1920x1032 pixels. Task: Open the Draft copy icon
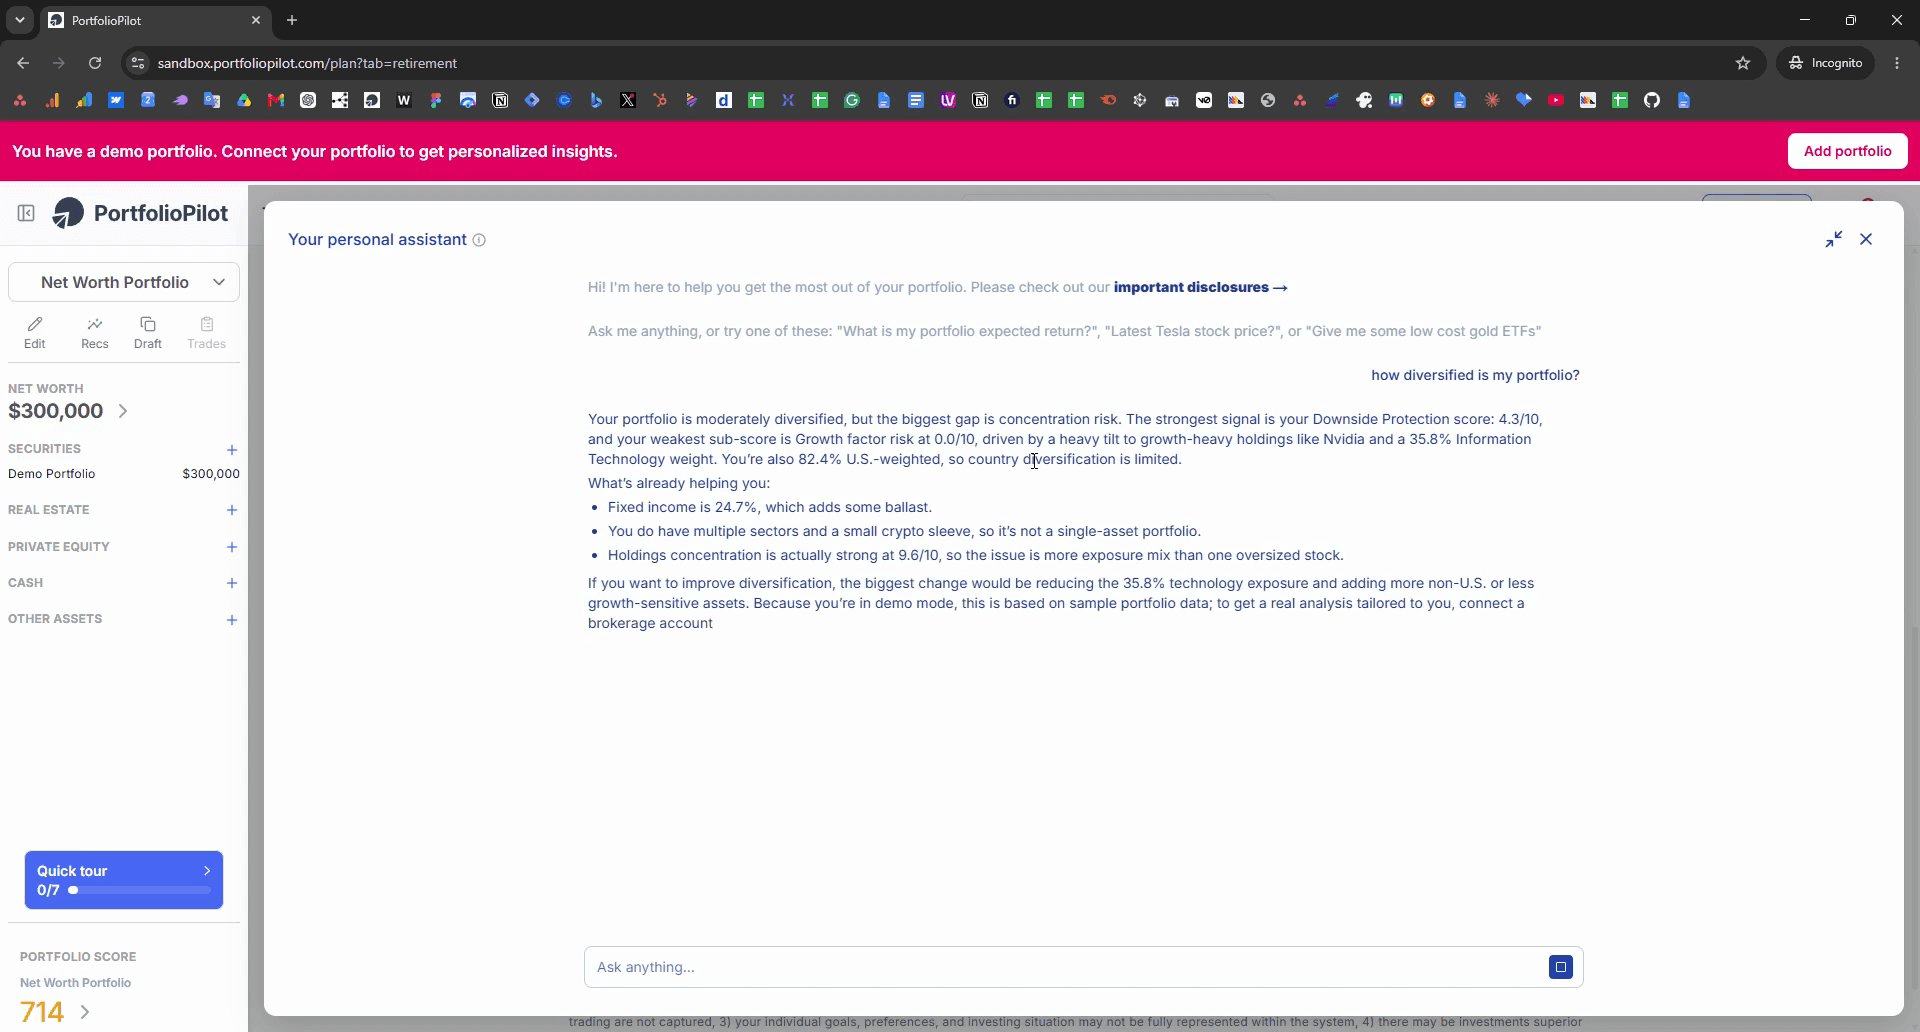click(148, 332)
